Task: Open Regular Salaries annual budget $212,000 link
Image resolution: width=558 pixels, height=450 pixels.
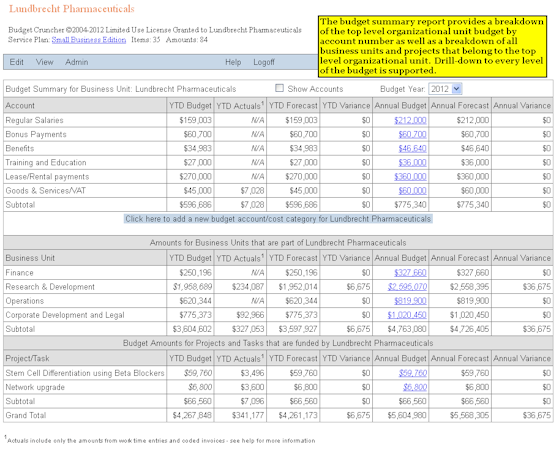Action: coord(410,120)
